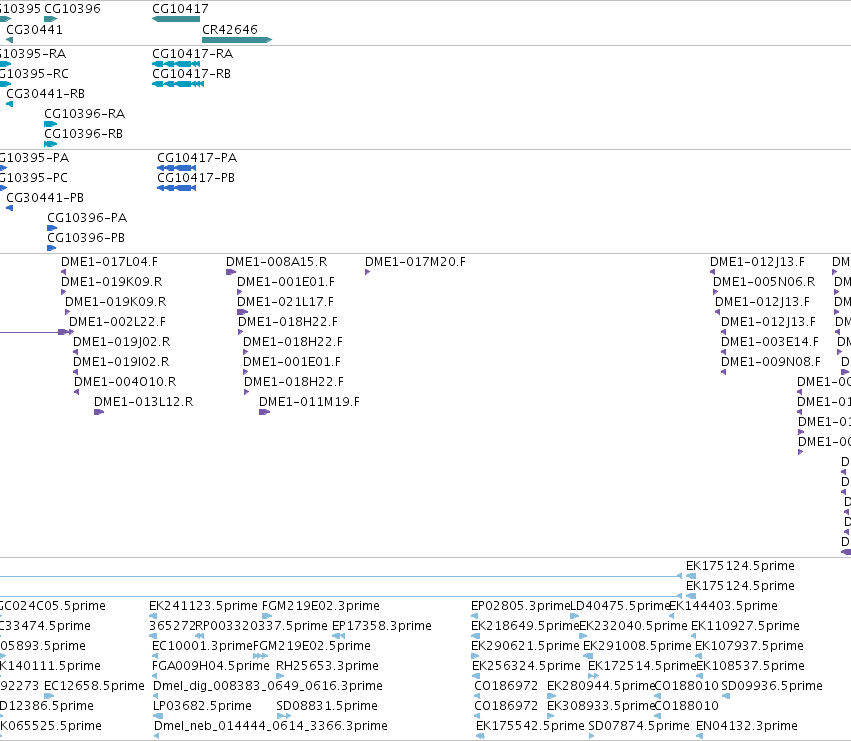Select BAC end DME1-003E14.F
851x741 pixels.
pyautogui.click(x=770, y=343)
